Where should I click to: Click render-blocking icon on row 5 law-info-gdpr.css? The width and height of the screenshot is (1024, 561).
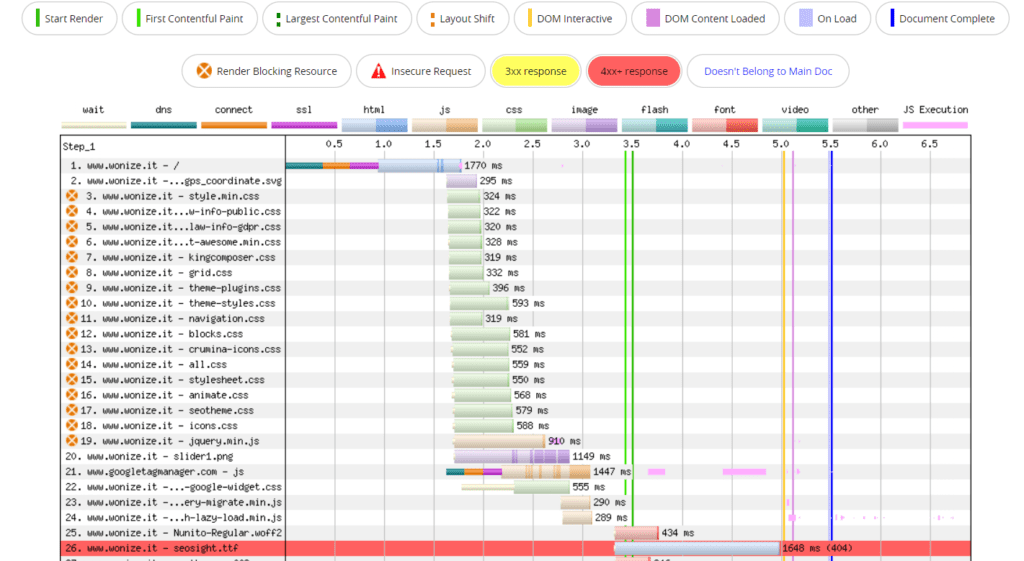(x=72, y=227)
